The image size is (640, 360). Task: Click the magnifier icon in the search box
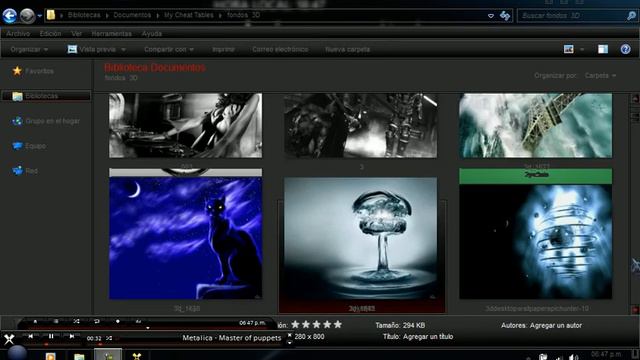point(631,16)
